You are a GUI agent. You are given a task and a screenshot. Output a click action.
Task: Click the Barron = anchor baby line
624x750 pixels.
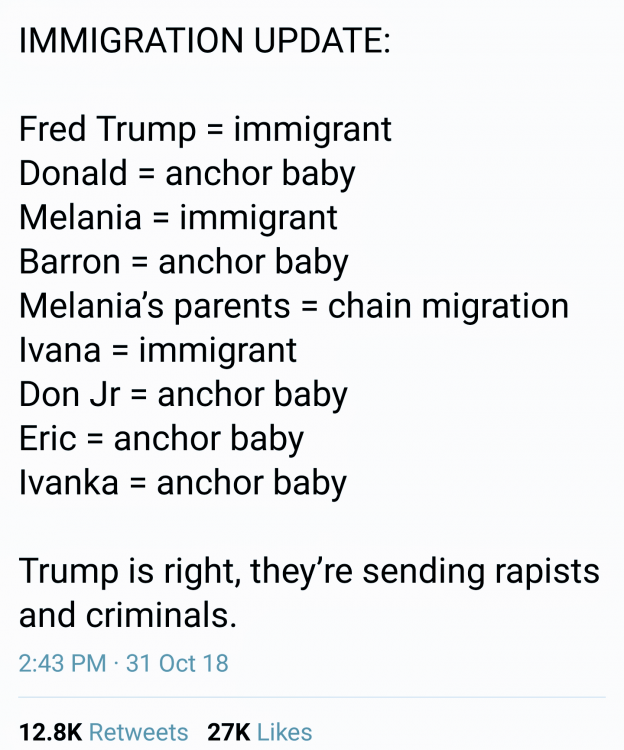click(x=184, y=263)
